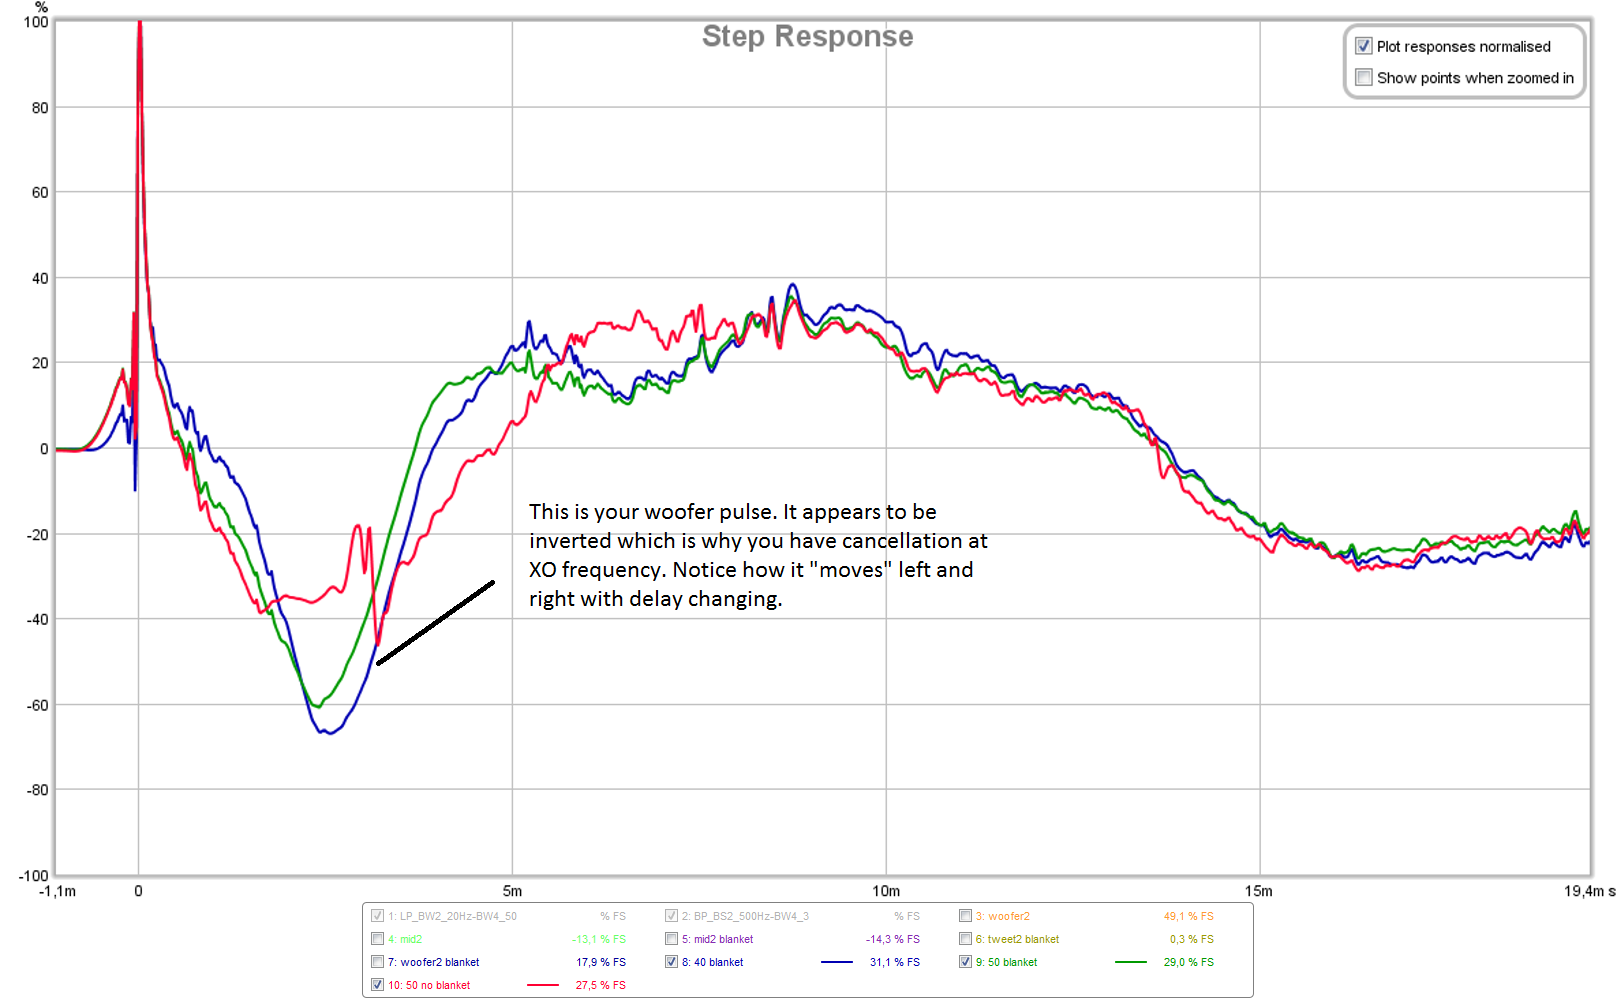Screen dimensions: 1617x999
Task: Click blue line sample for 40 blanket
Action: point(836,962)
